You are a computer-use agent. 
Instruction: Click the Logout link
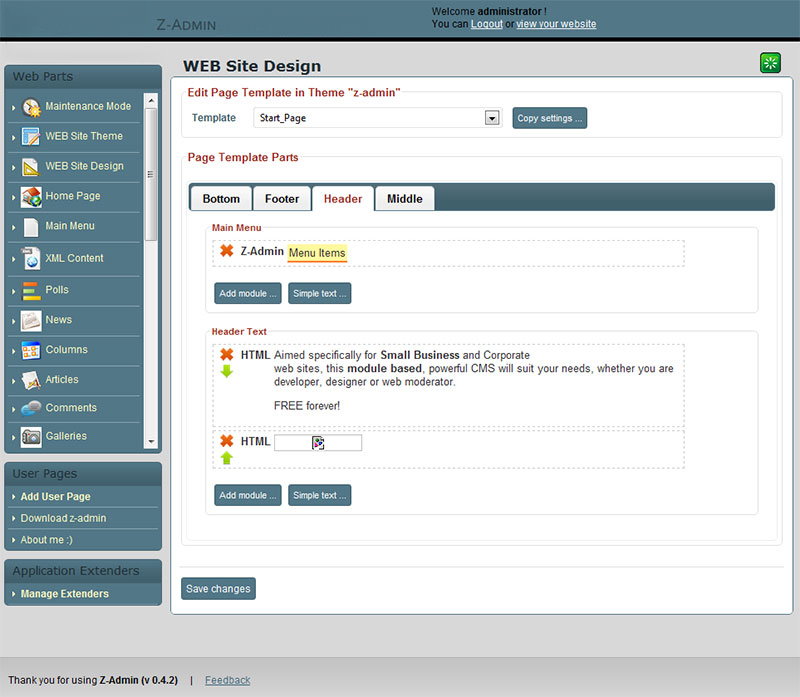(487, 24)
